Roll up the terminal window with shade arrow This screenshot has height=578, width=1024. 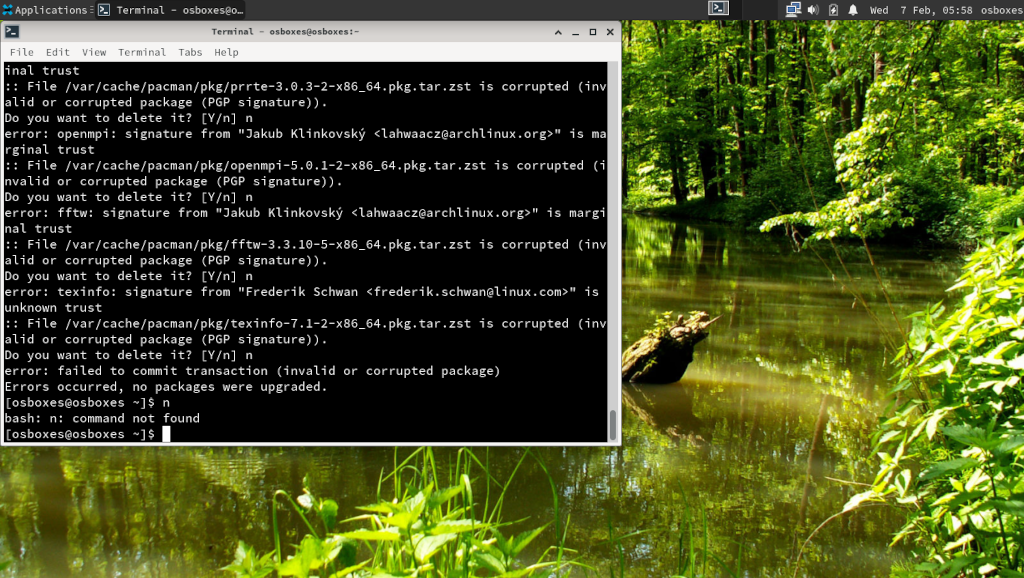coord(560,32)
